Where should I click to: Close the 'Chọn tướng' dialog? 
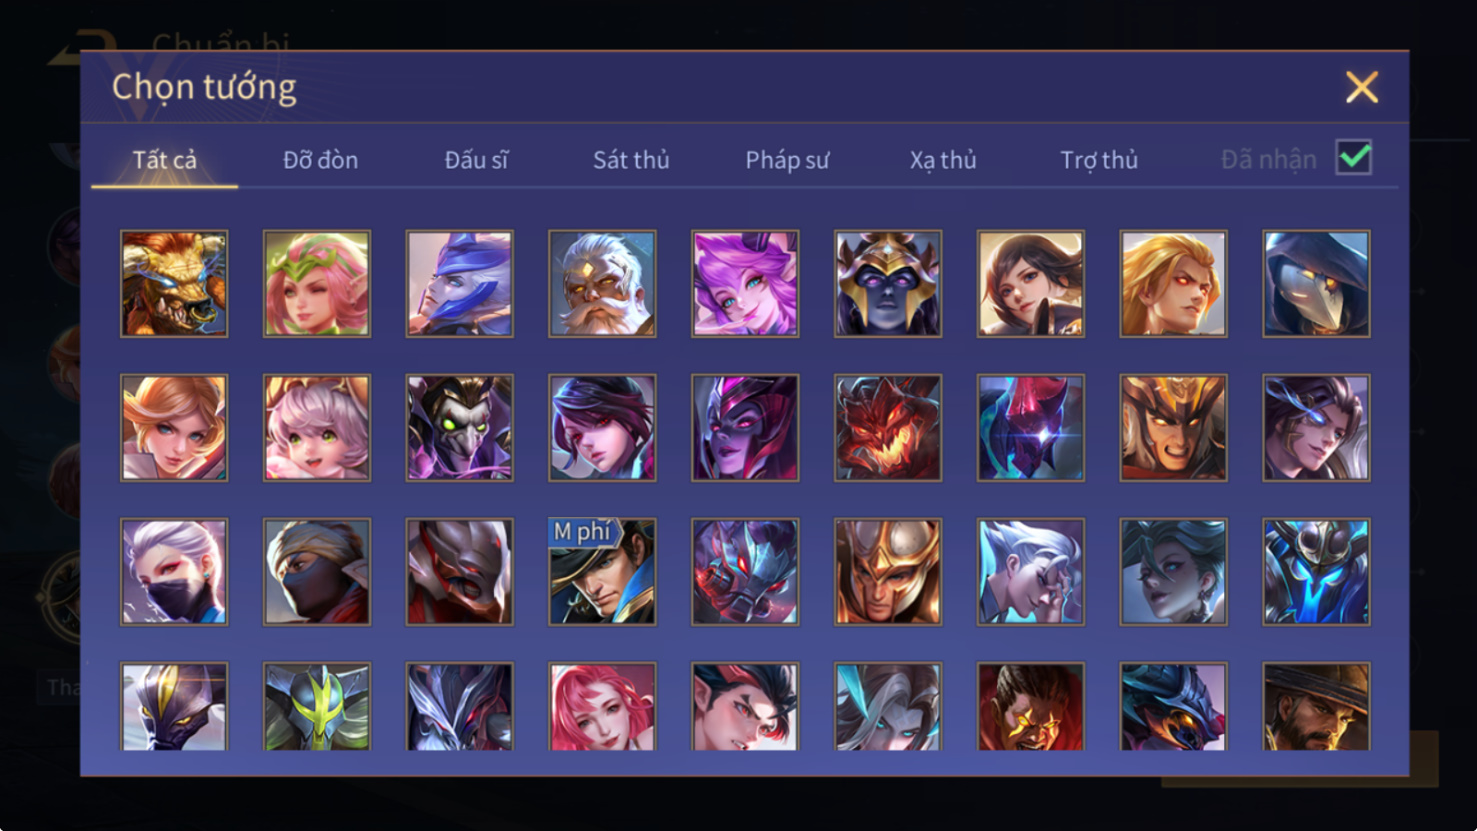pos(1362,87)
